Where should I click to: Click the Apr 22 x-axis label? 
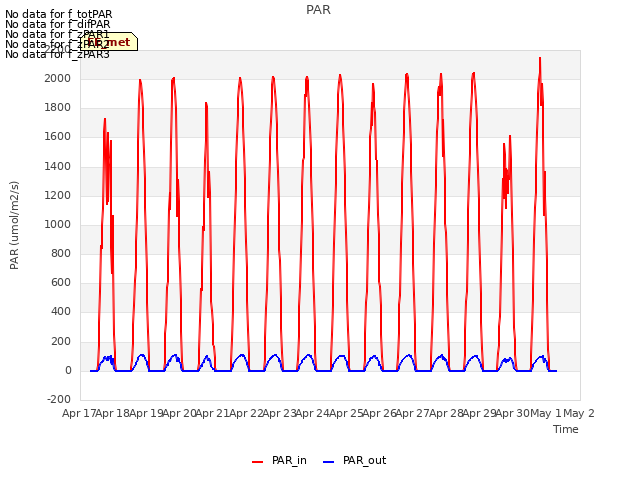pyautogui.click(x=246, y=413)
